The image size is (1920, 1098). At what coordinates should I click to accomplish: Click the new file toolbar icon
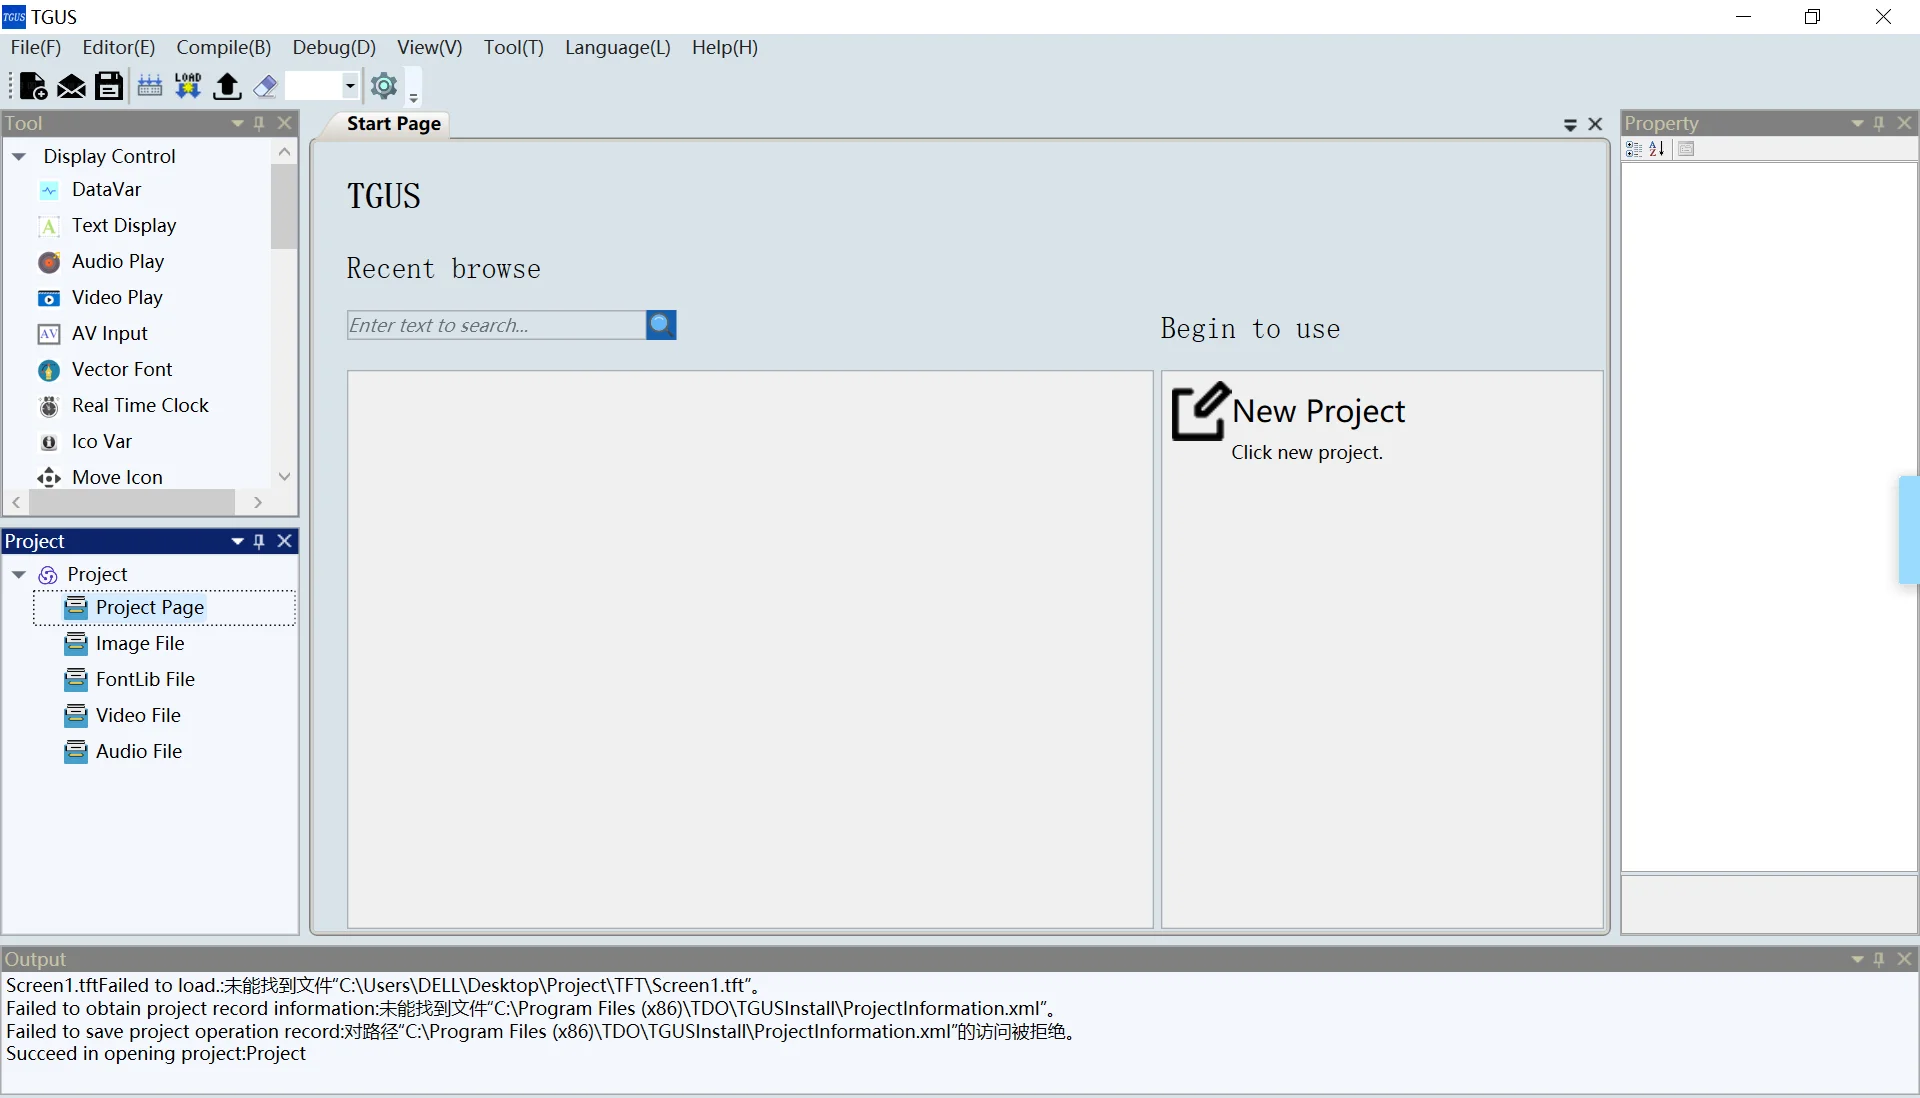pos(33,87)
